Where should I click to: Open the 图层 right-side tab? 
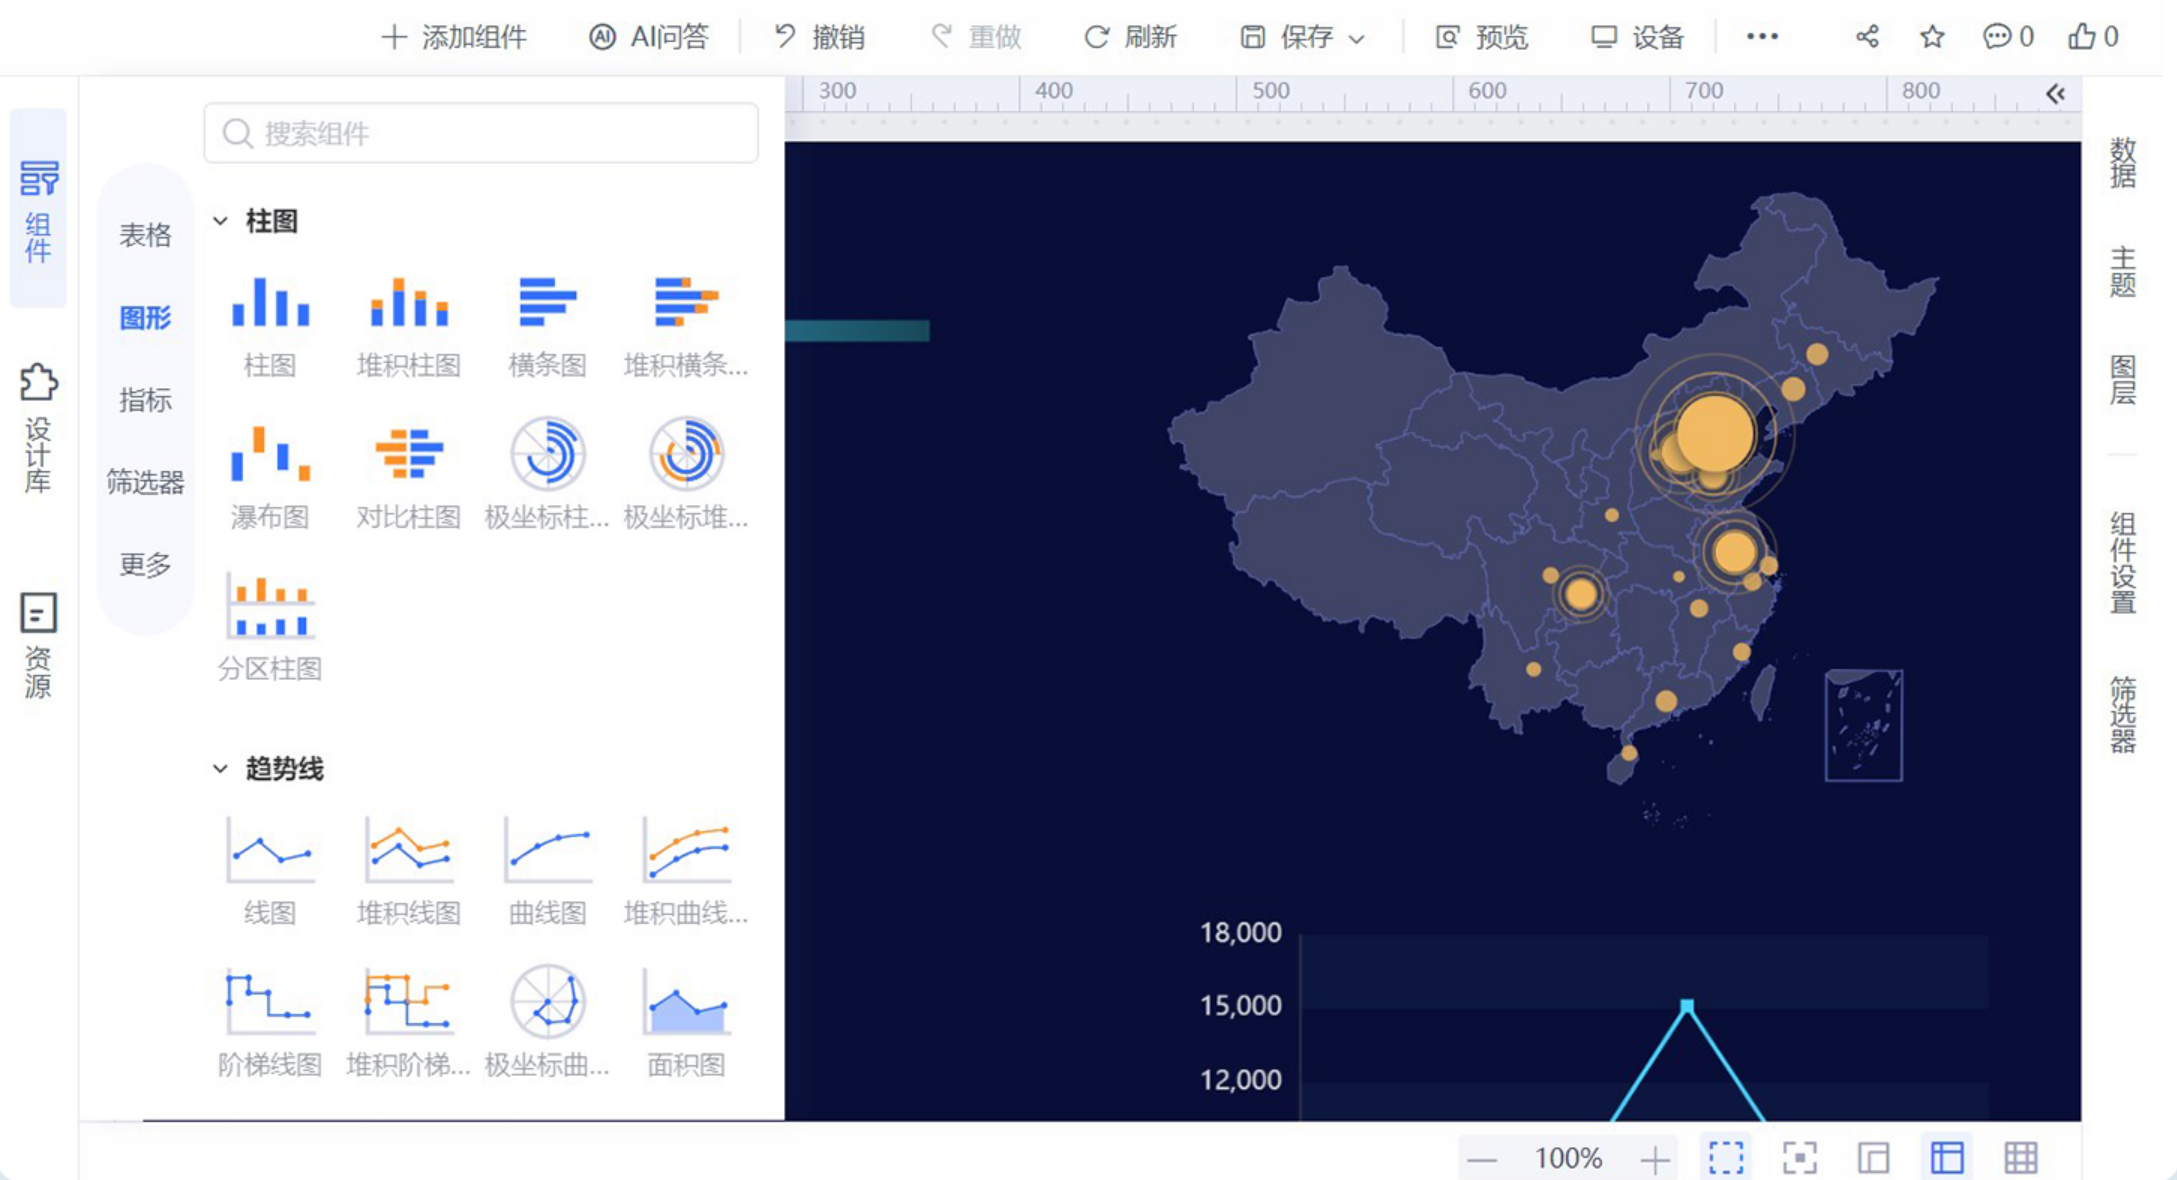point(2122,379)
